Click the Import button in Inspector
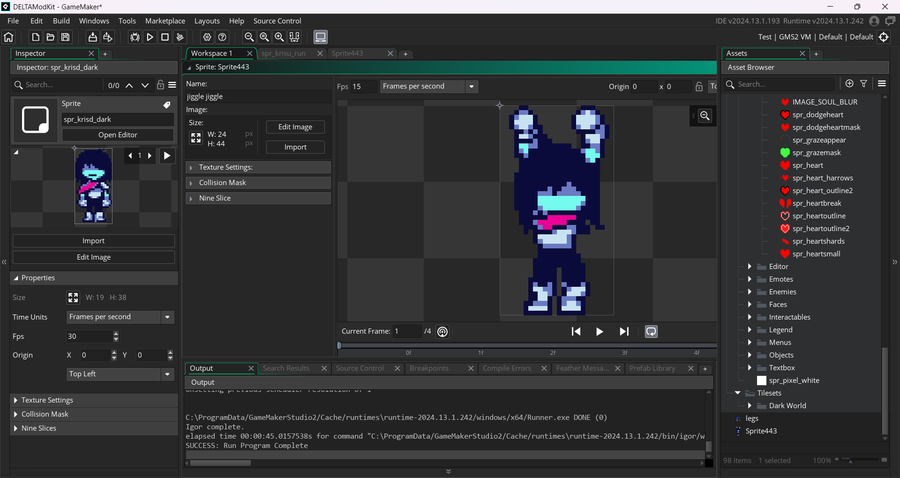Image resolution: width=900 pixels, height=478 pixels. click(94, 241)
